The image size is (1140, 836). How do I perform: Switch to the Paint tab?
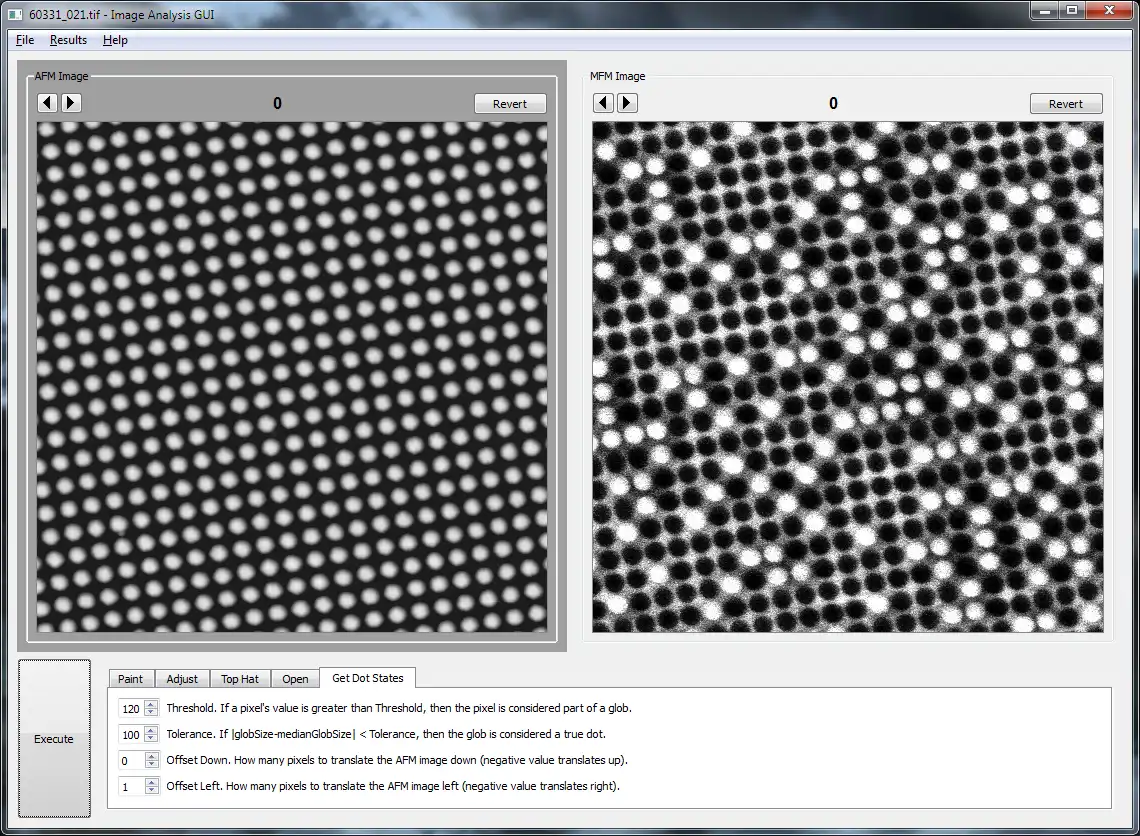click(130, 679)
